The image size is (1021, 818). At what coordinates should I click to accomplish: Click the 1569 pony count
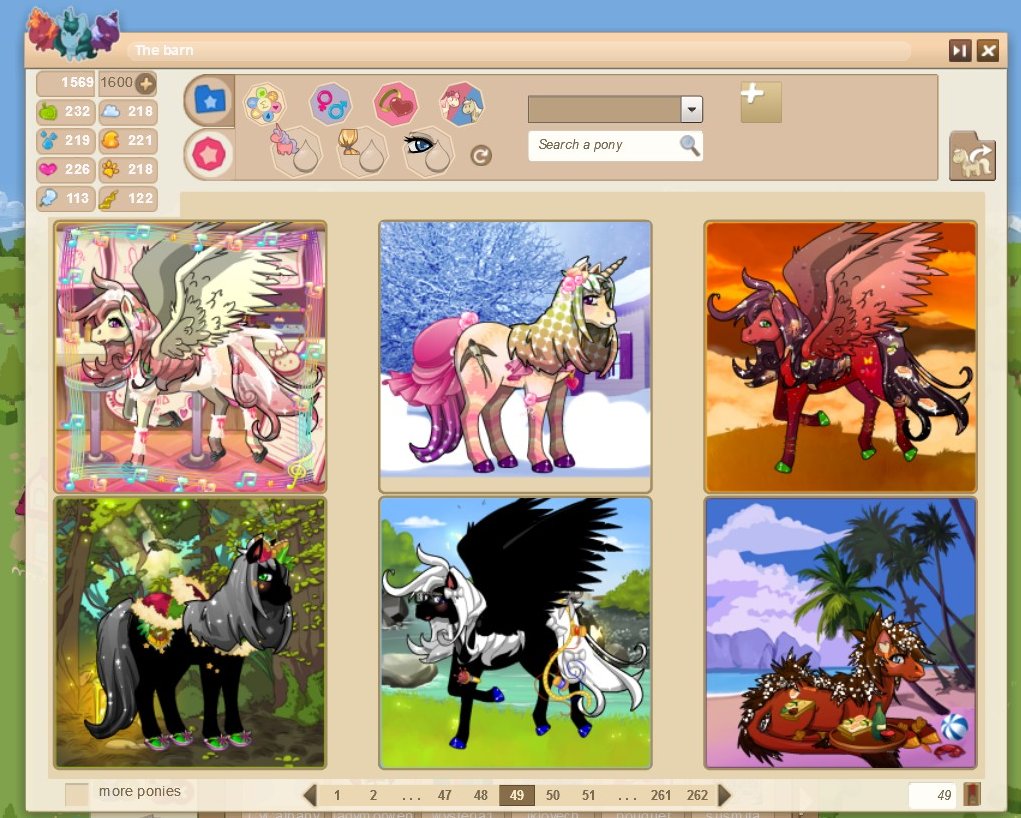65,83
